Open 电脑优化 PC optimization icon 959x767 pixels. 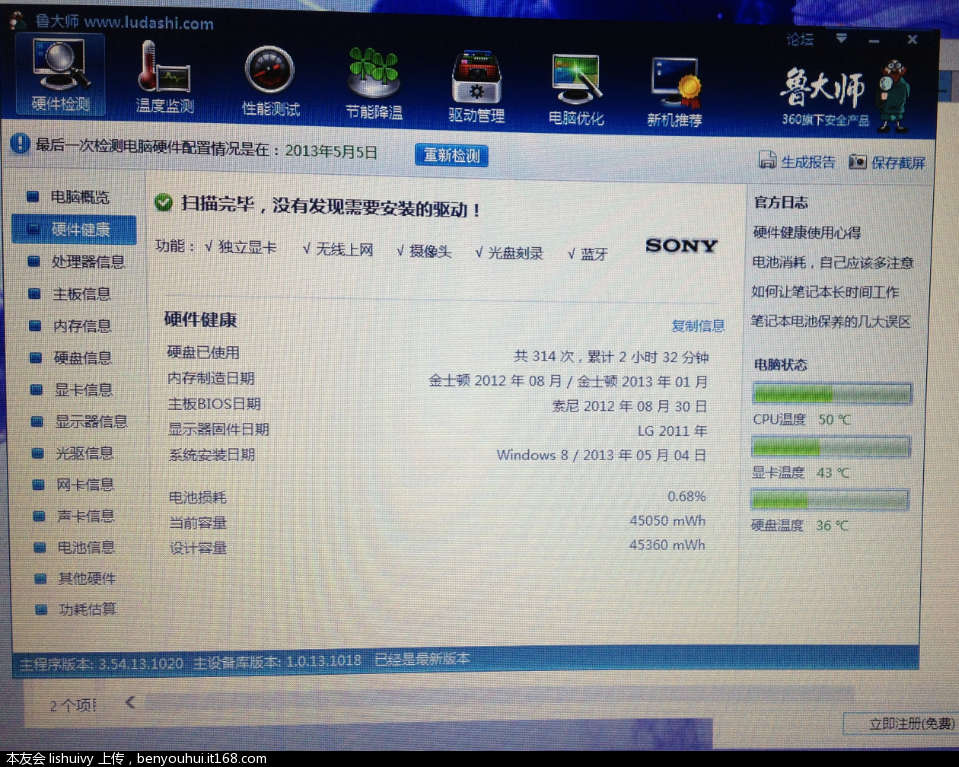point(576,90)
